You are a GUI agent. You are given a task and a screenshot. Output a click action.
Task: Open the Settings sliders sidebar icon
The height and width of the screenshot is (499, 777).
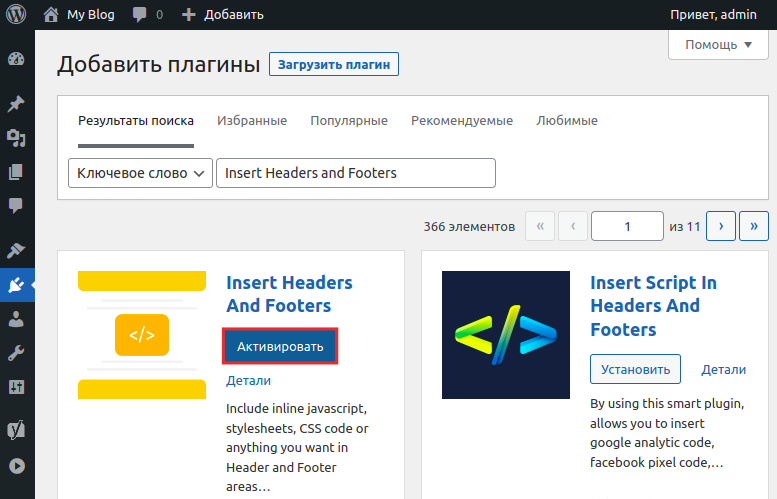[x=16, y=387]
